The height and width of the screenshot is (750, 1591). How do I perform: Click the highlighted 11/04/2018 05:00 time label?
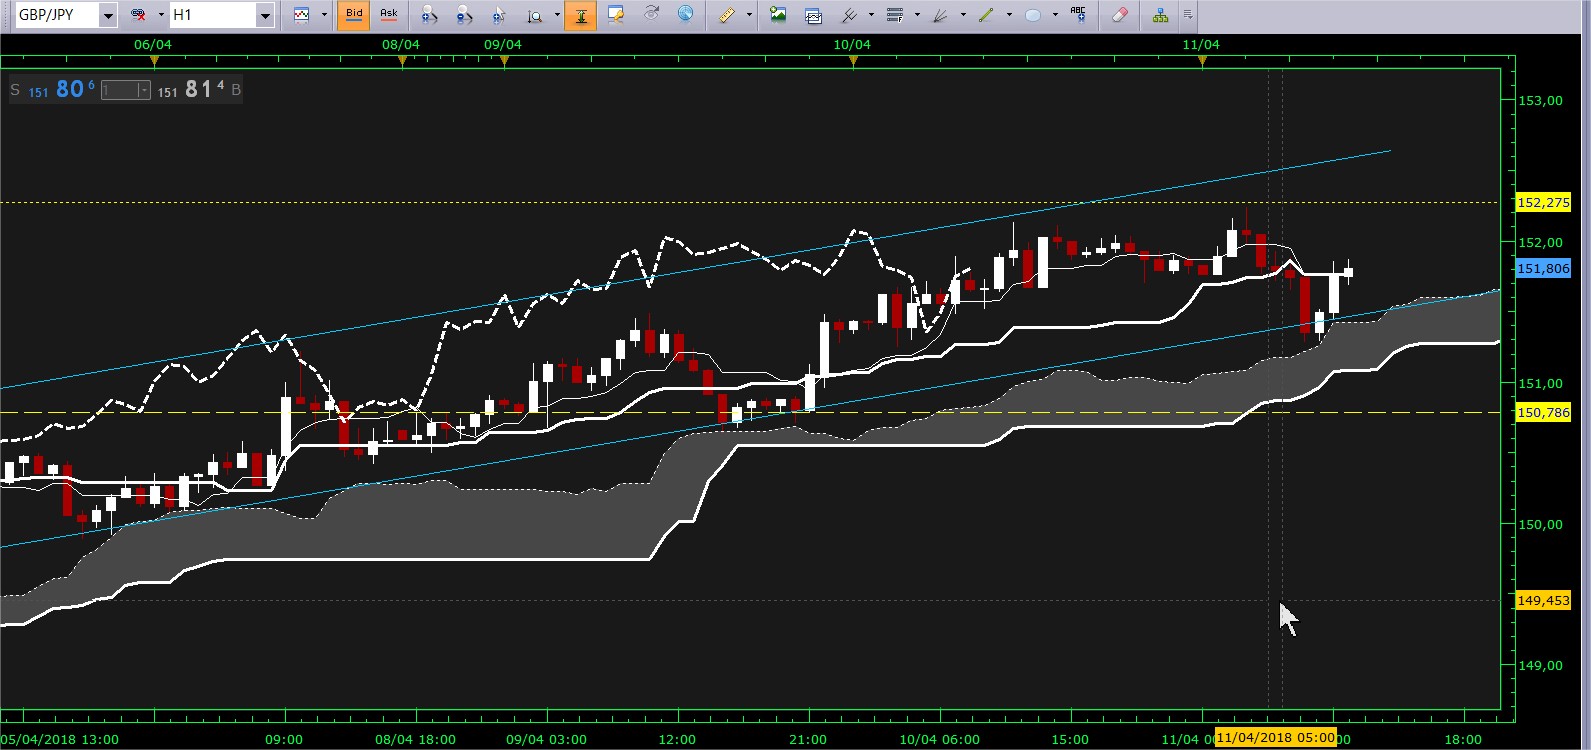pos(1275,738)
